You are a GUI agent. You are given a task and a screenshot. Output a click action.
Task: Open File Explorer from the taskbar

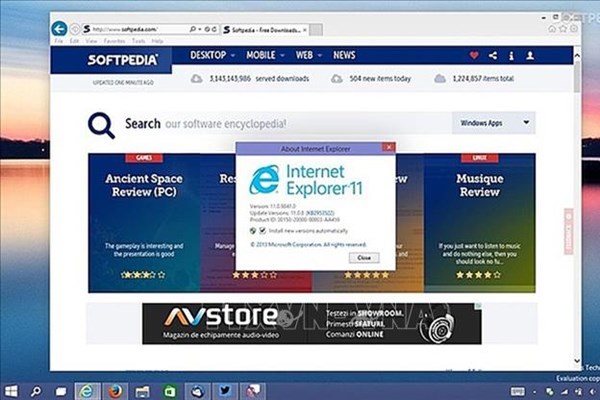(x=142, y=391)
